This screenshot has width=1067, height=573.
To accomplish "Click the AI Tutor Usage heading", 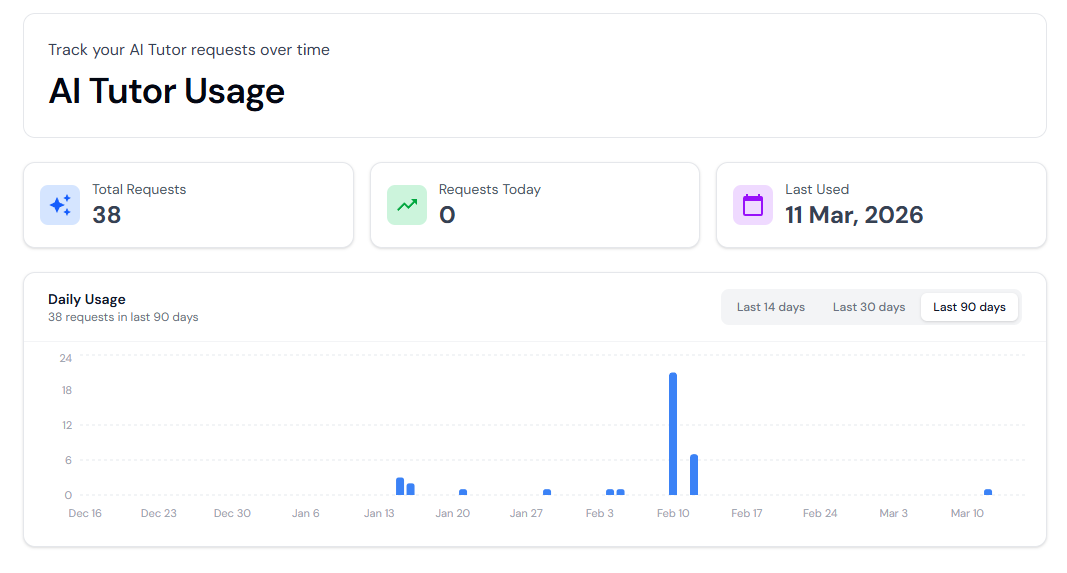I will click(x=167, y=91).
